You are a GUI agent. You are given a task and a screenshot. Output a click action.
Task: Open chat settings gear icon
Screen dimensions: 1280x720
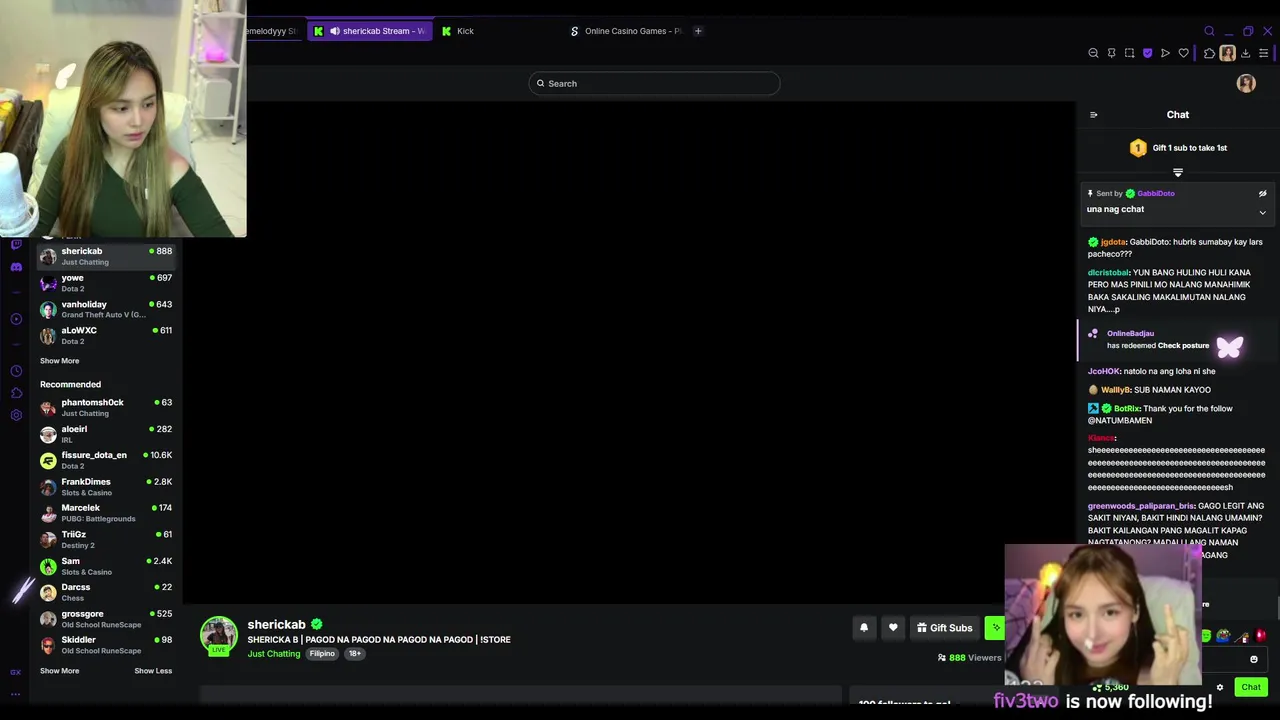pos(1219,687)
